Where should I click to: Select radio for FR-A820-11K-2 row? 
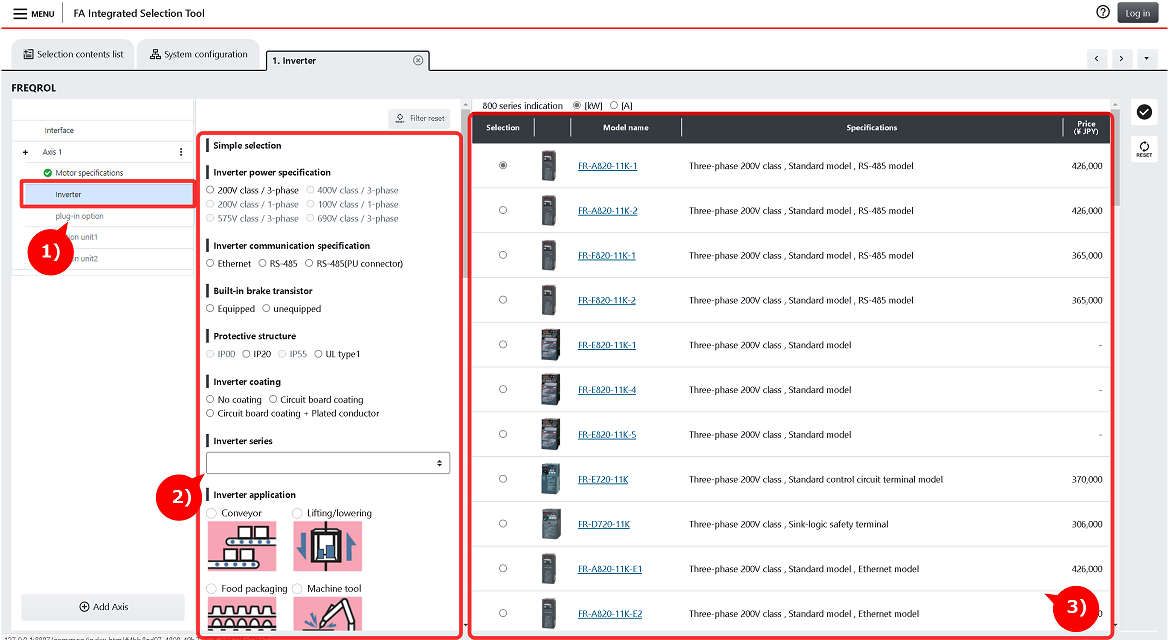[x=503, y=211]
